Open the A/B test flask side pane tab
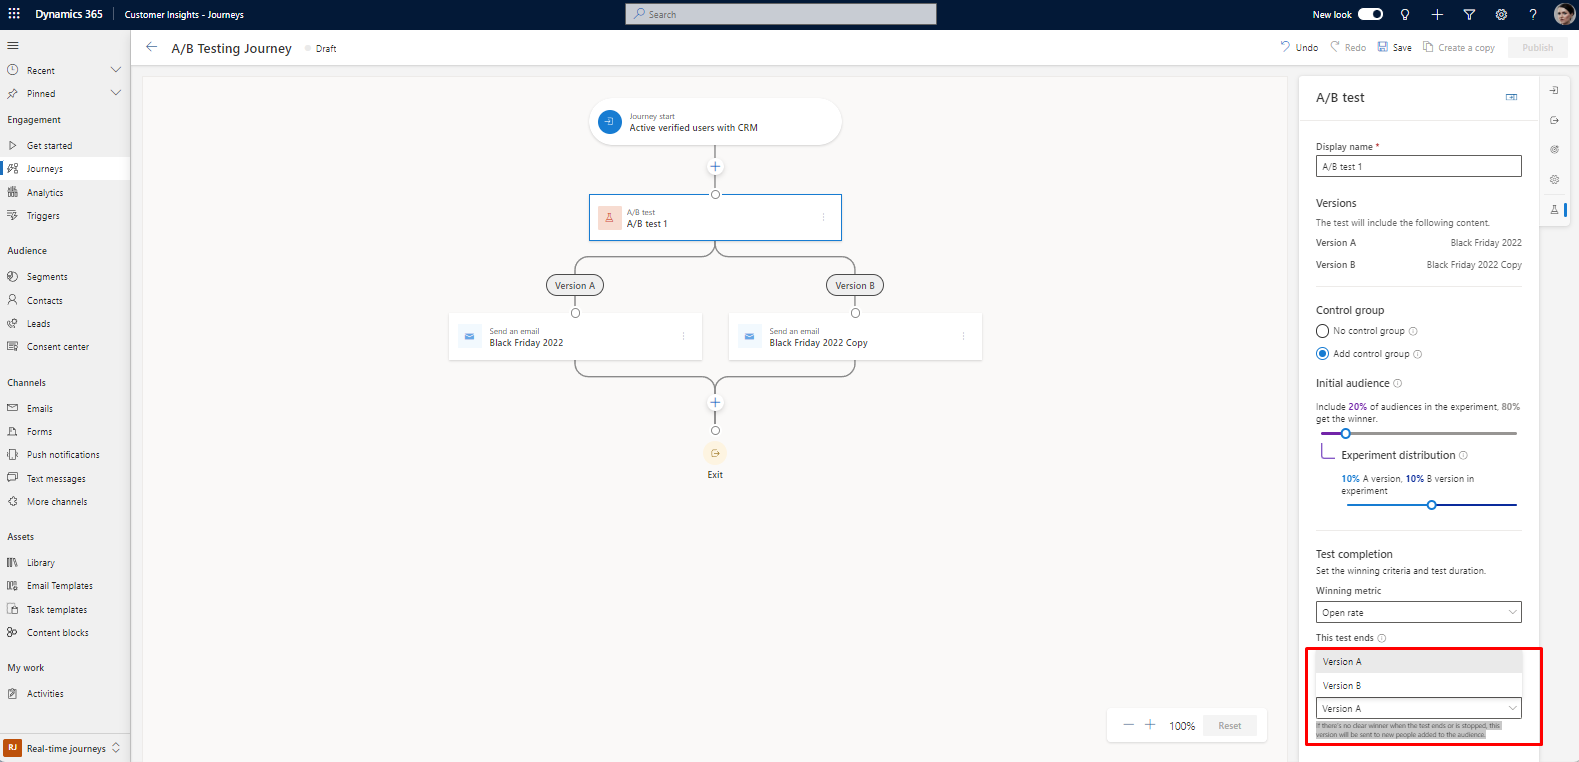This screenshot has width=1579, height=762. pos(1555,209)
